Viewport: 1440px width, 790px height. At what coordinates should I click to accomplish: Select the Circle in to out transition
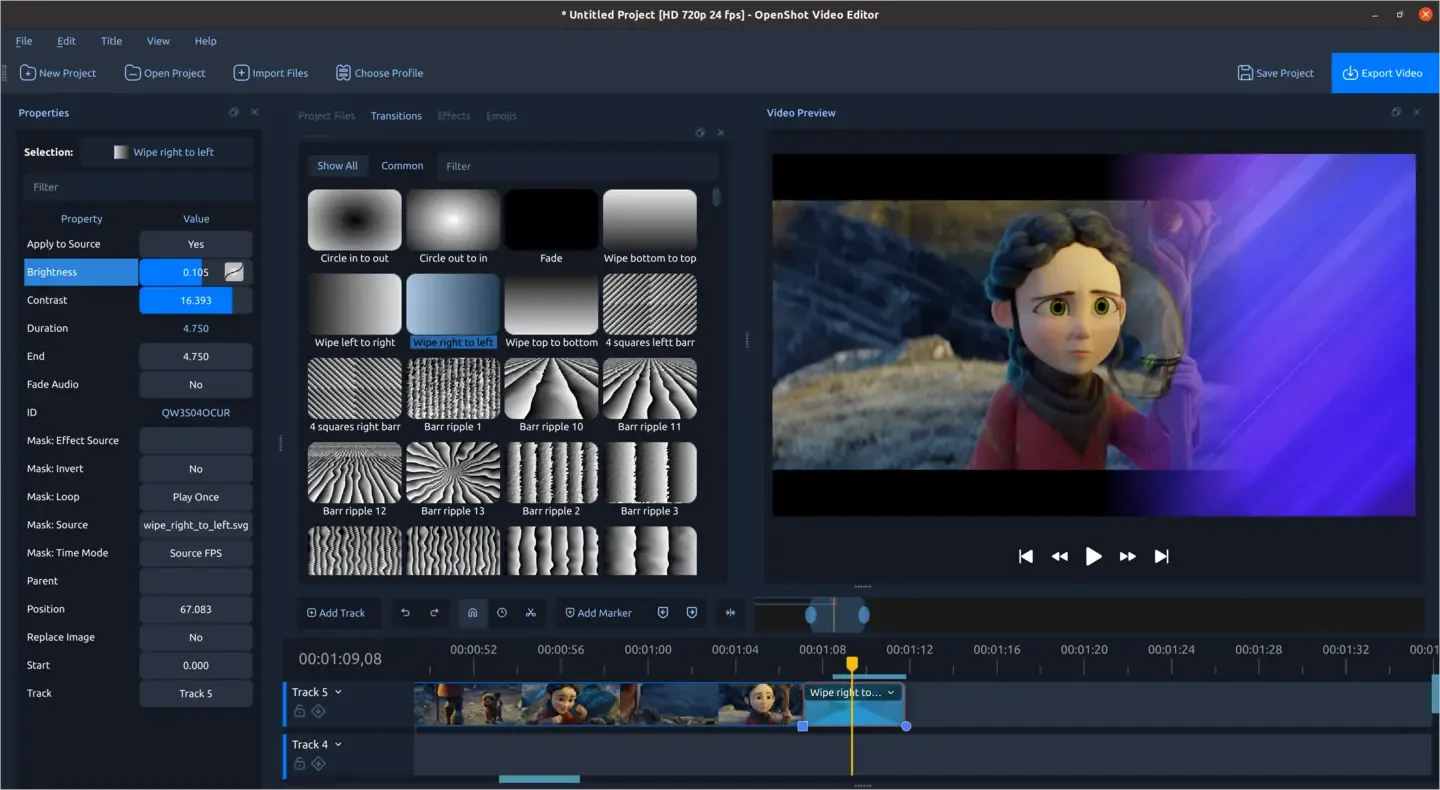[x=354, y=227]
